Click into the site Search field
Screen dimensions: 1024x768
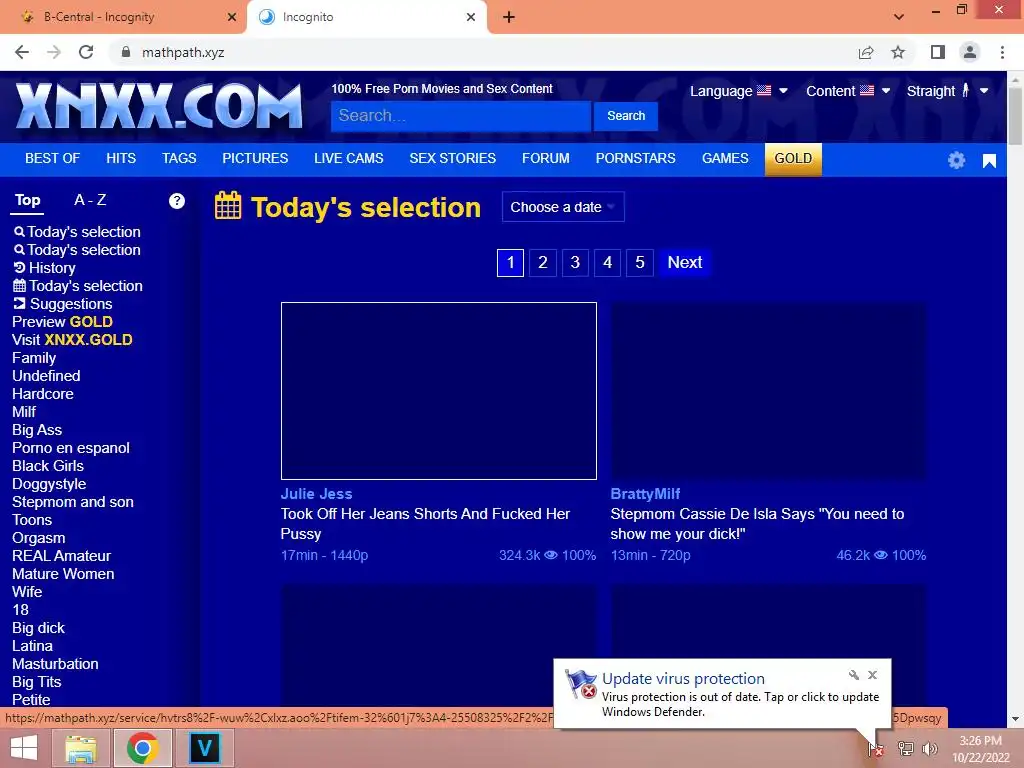(460, 116)
